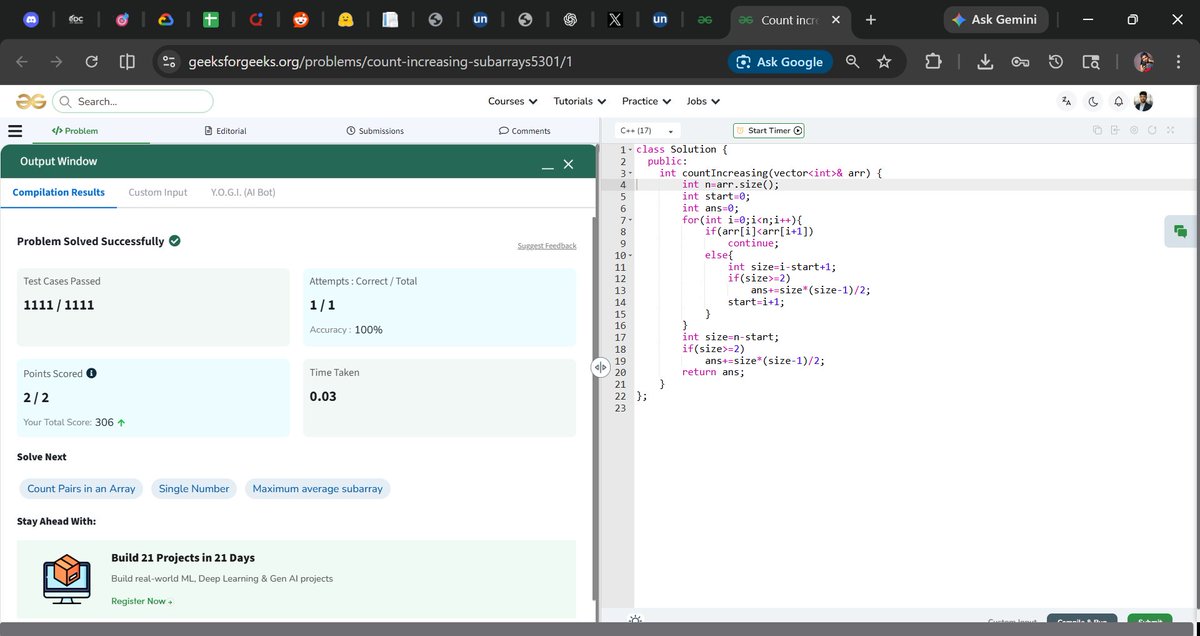Open the zoom magnifier icon in address bar
This screenshot has width=1200, height=636.
[852, 62]
